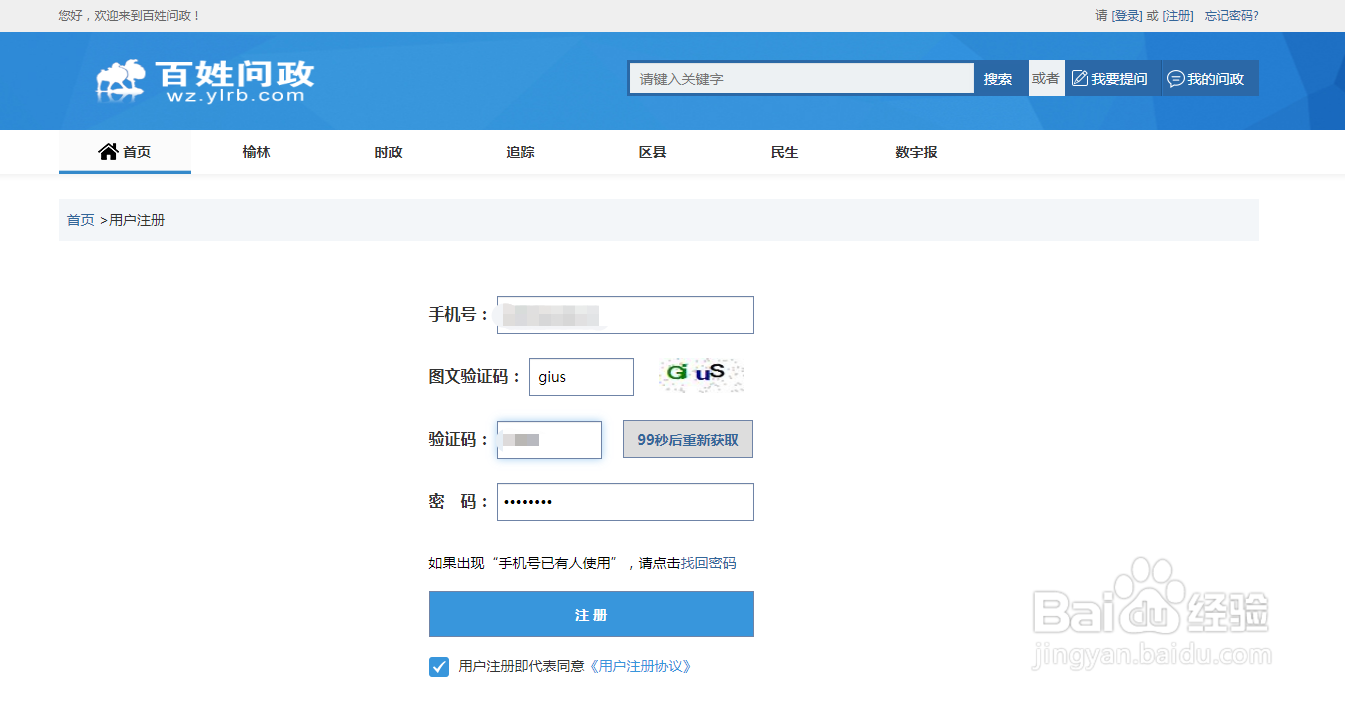Click the speech bubble icon on 我的问政

click(x=1177, y=77)
